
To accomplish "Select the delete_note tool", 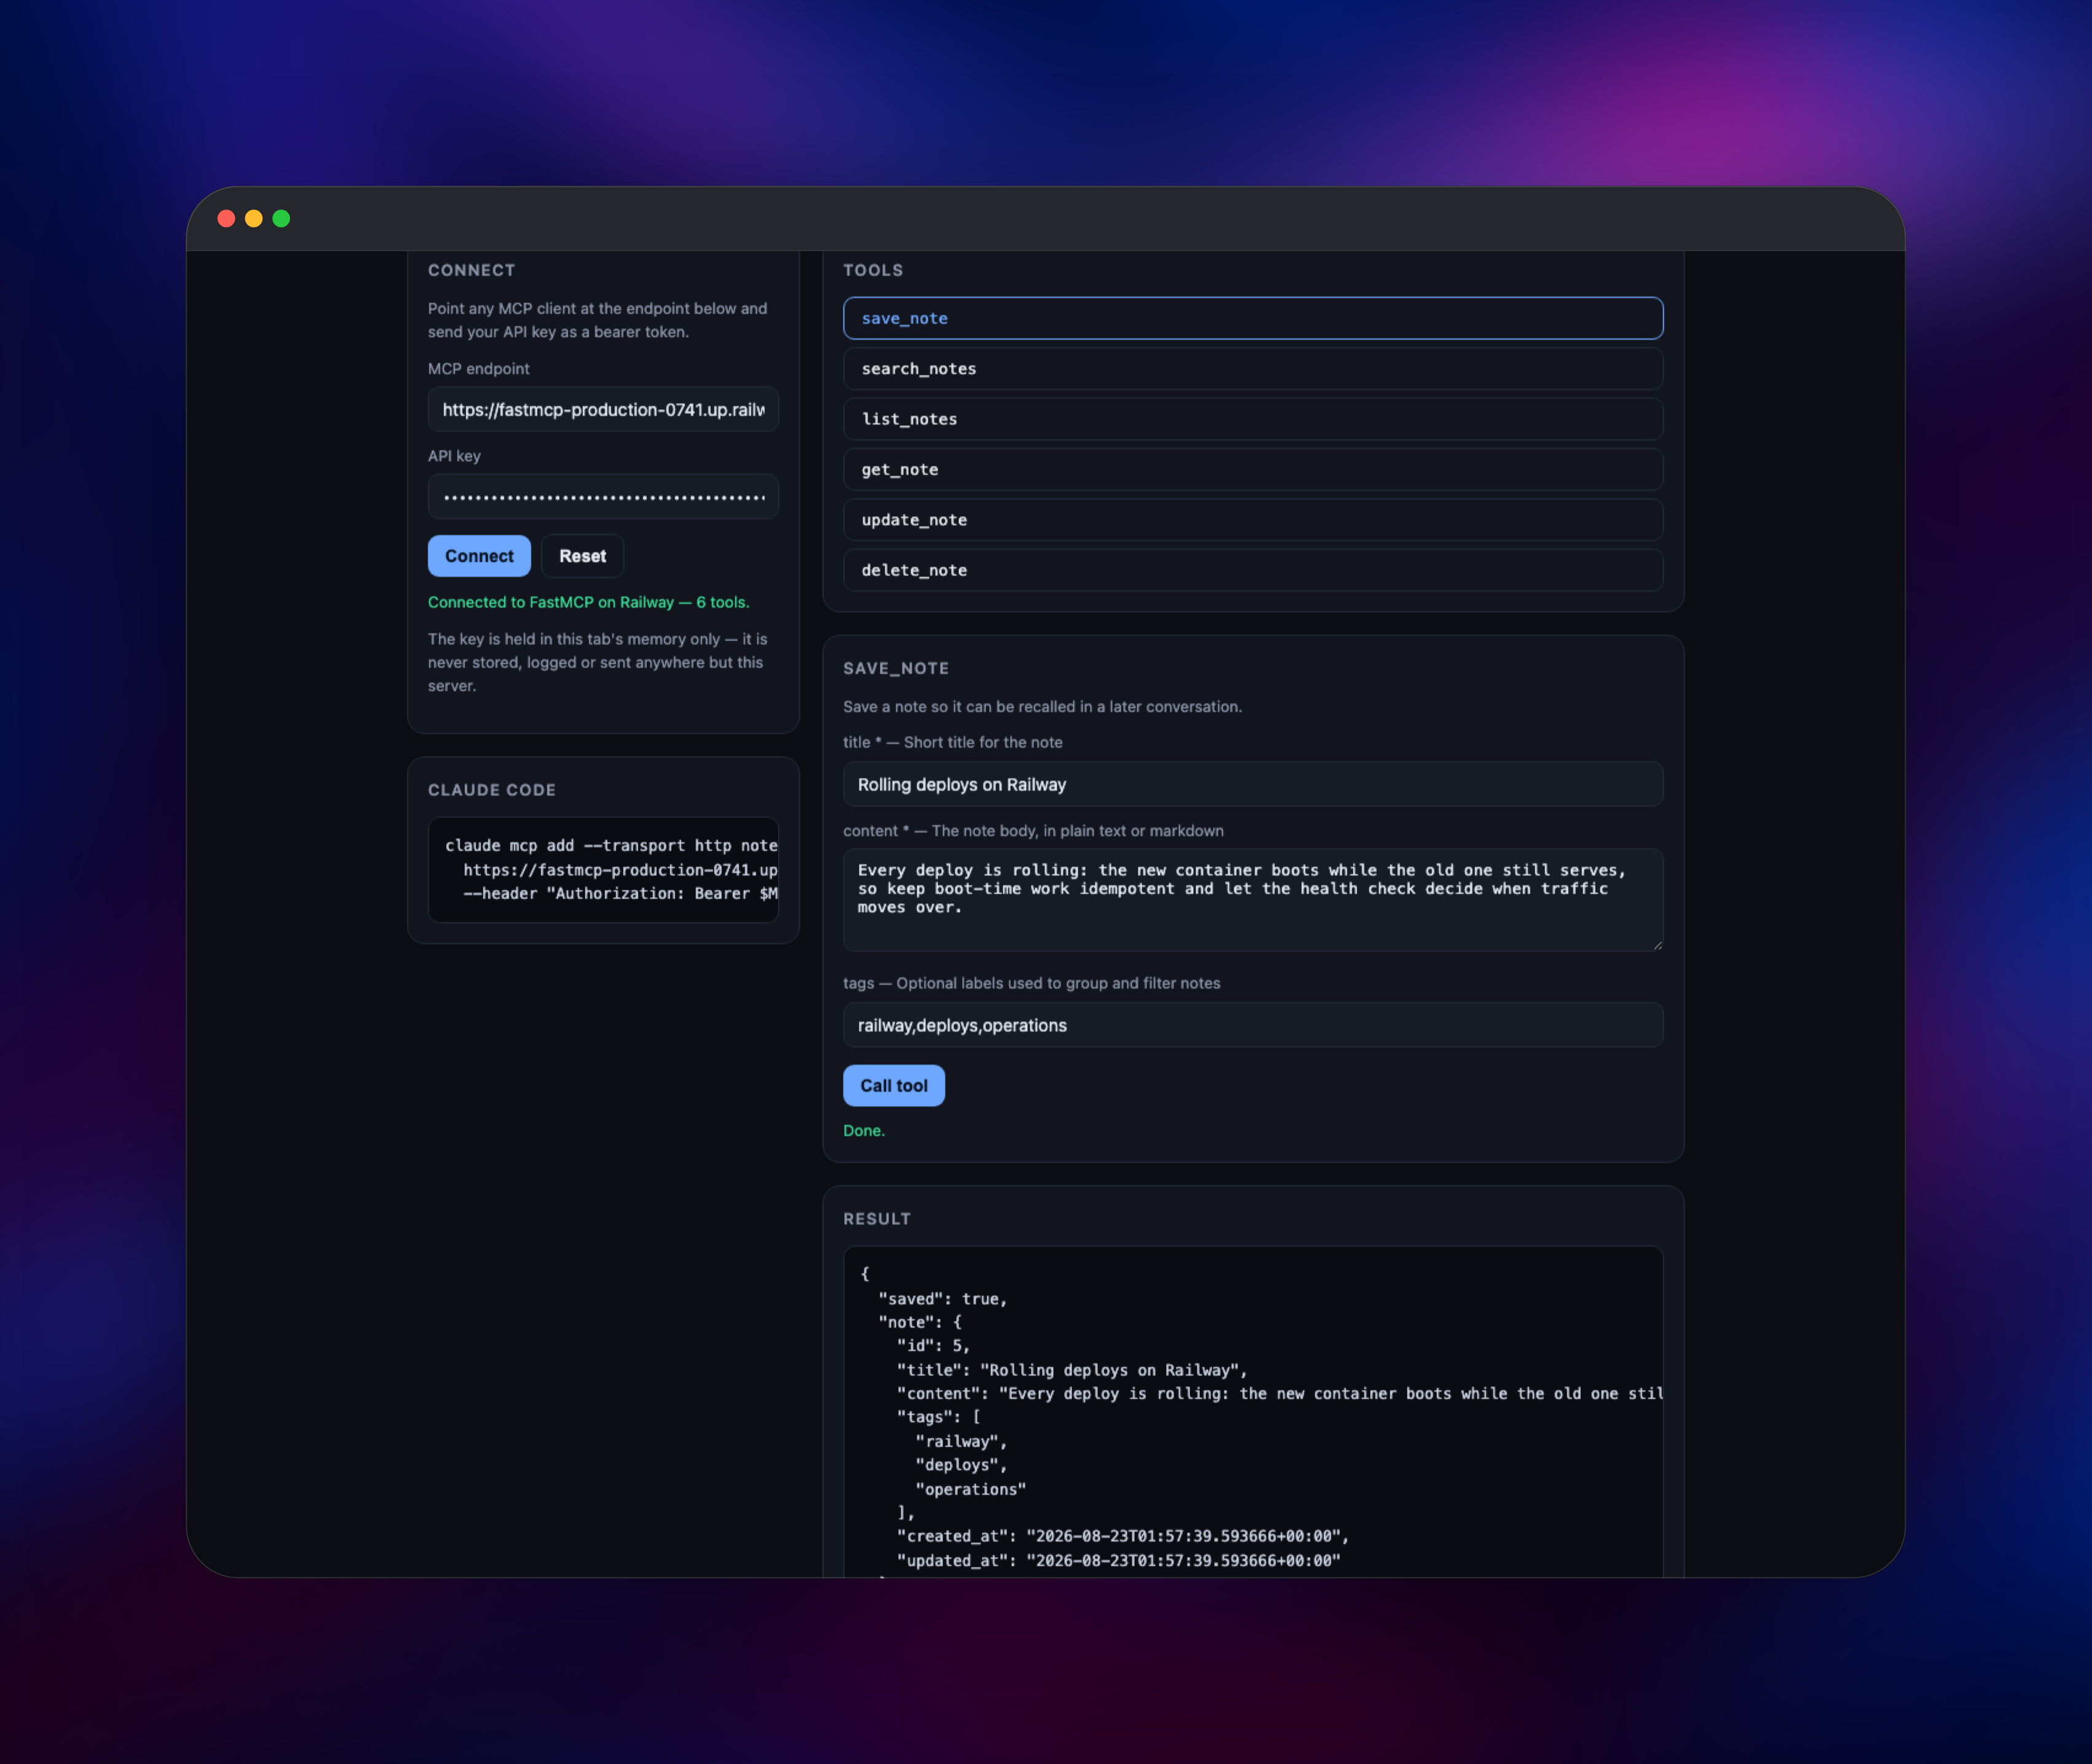I will pyautogui.click(x=1253, y=570).
